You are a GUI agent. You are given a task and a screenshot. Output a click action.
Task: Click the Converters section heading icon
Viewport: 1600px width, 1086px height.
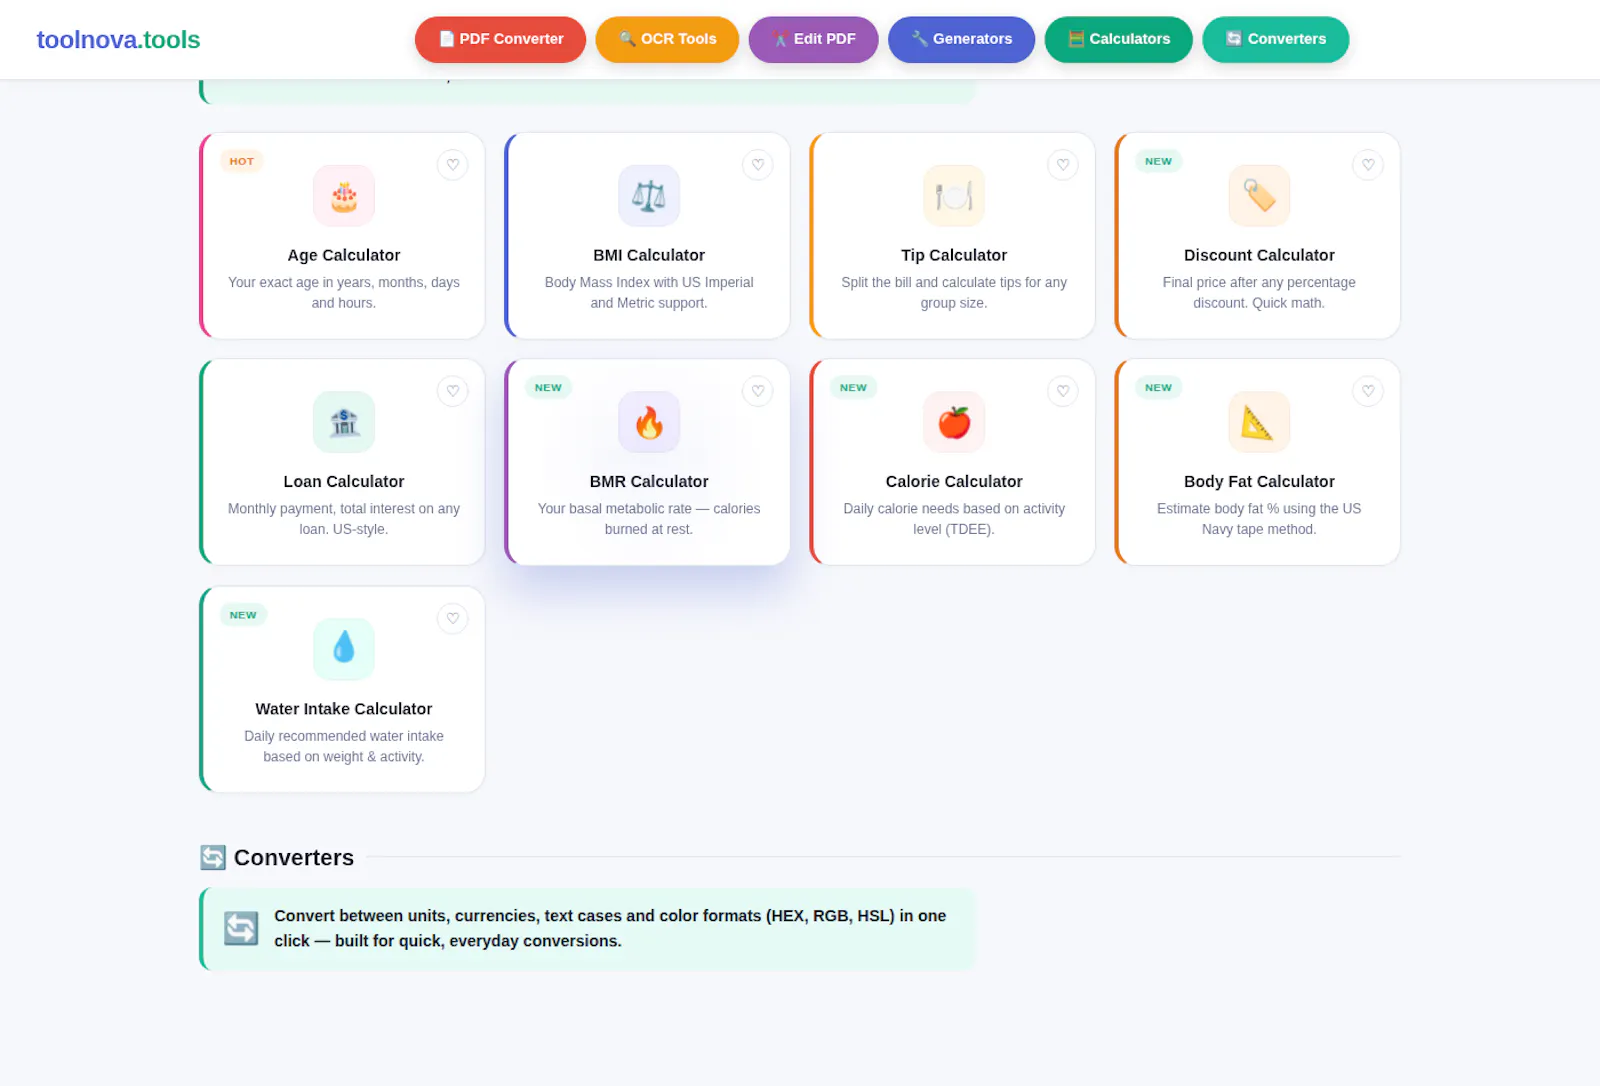pyautogui.click(x=213, y=857)
